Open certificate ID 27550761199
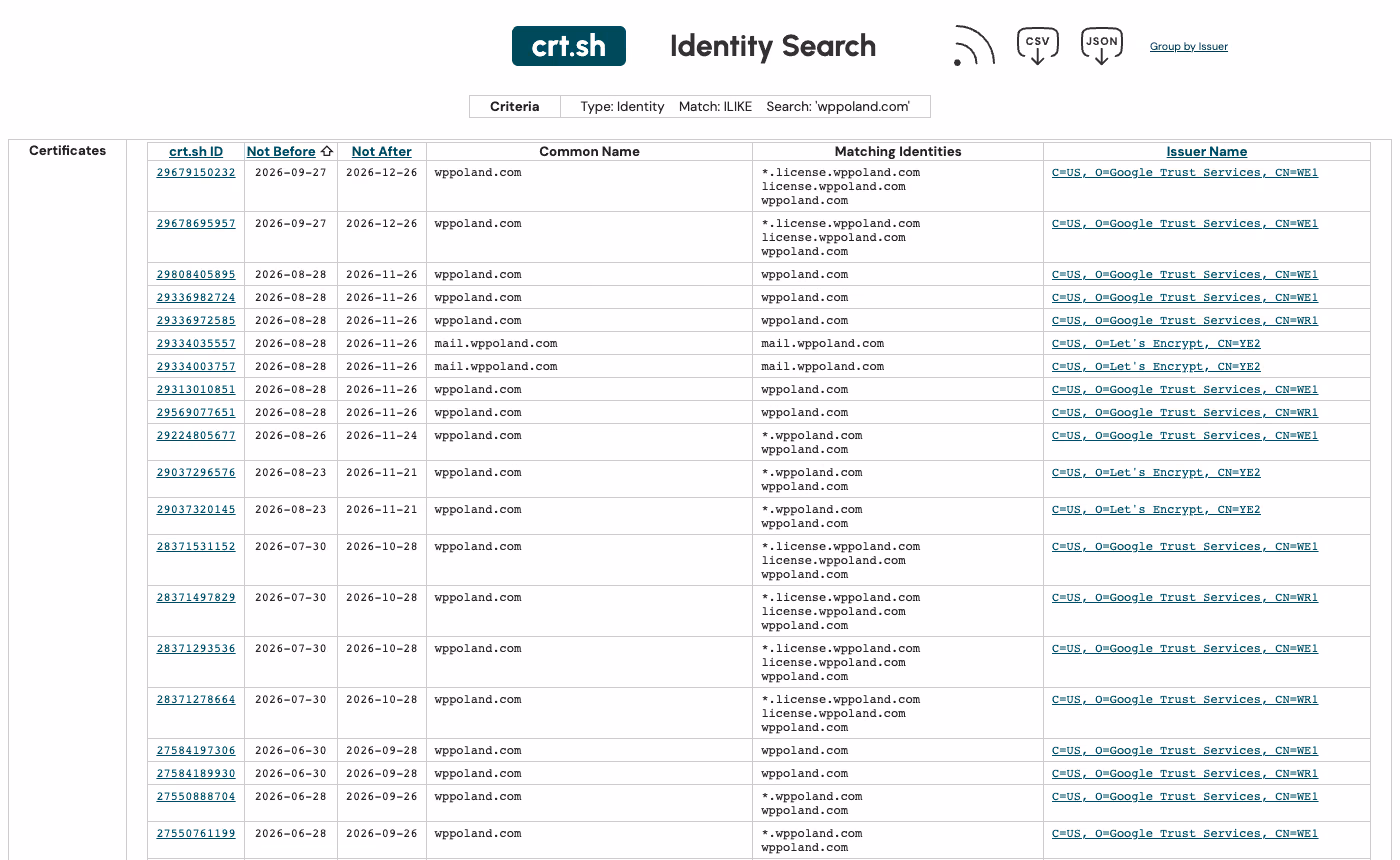The height and width of the screenshot is (860, 1400). 196,833
